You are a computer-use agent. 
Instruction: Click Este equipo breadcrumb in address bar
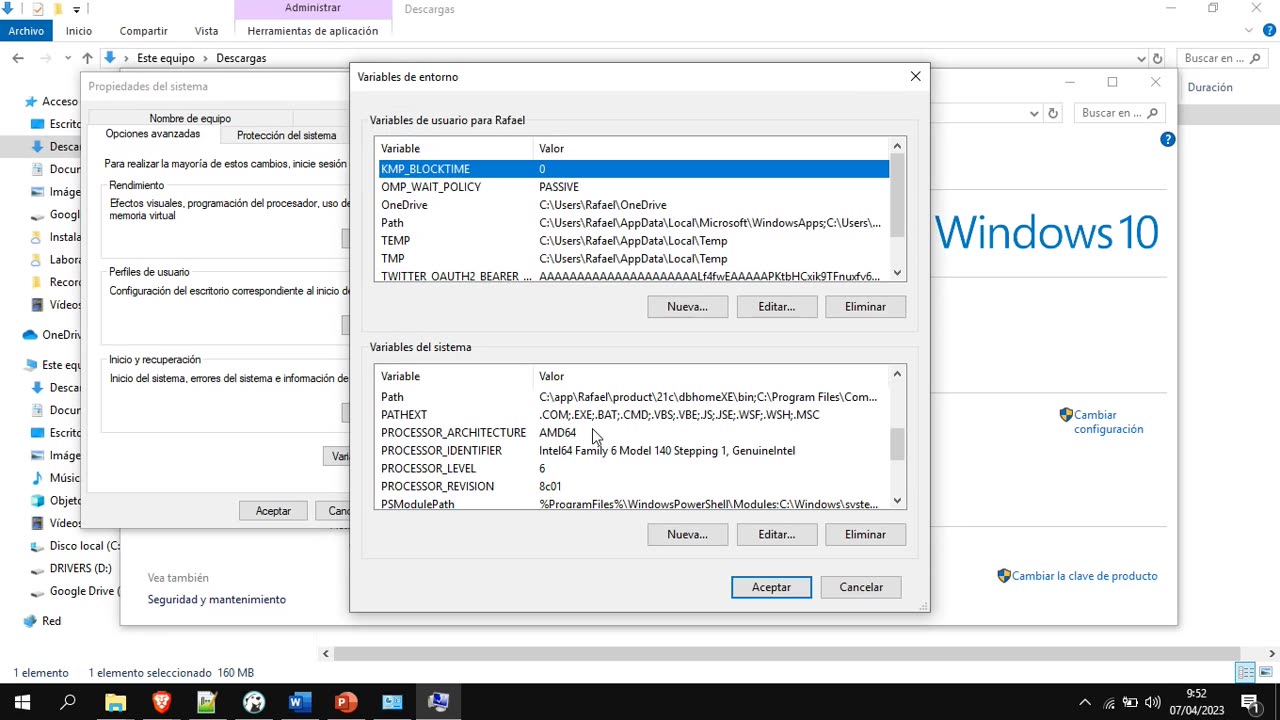click(x=165, y=58)
